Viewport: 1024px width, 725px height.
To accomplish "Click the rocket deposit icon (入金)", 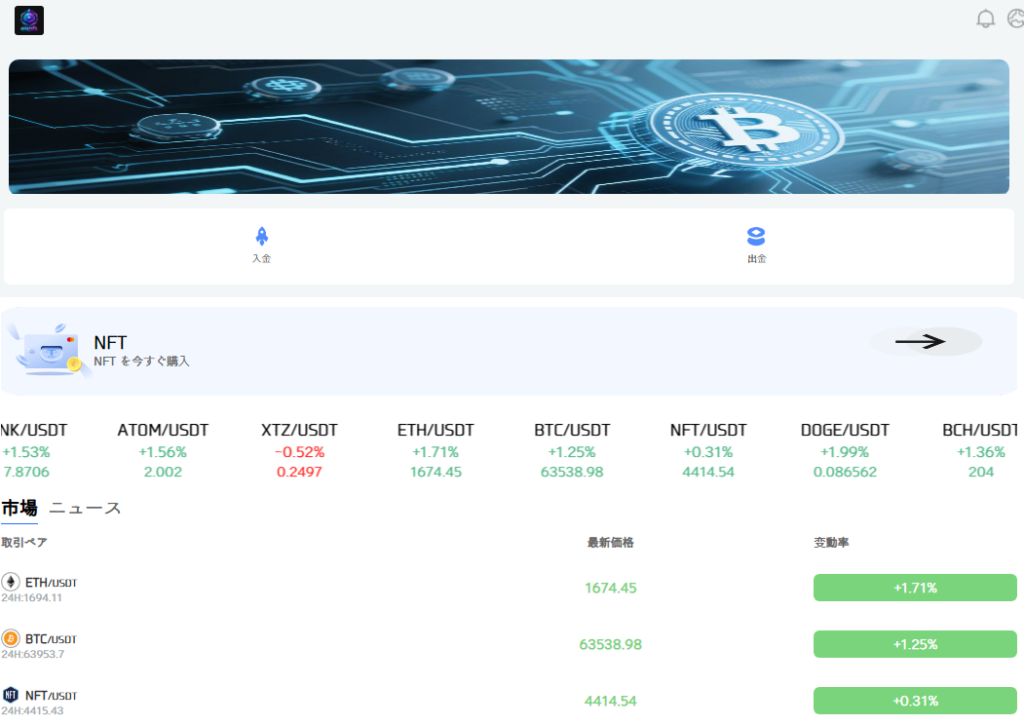I will [x=262, y=236].
